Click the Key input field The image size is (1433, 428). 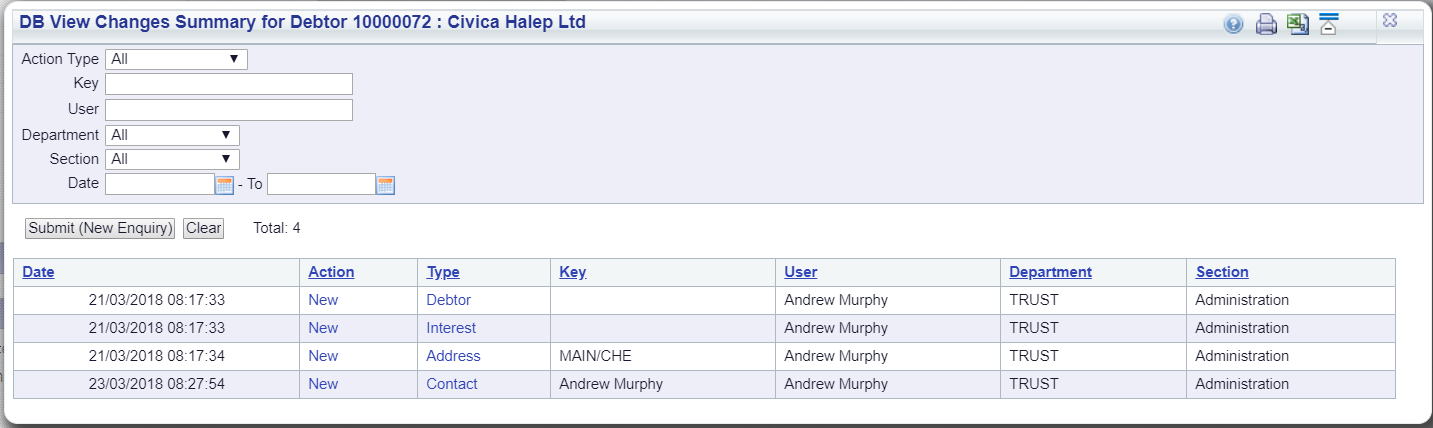coord(229,83)
